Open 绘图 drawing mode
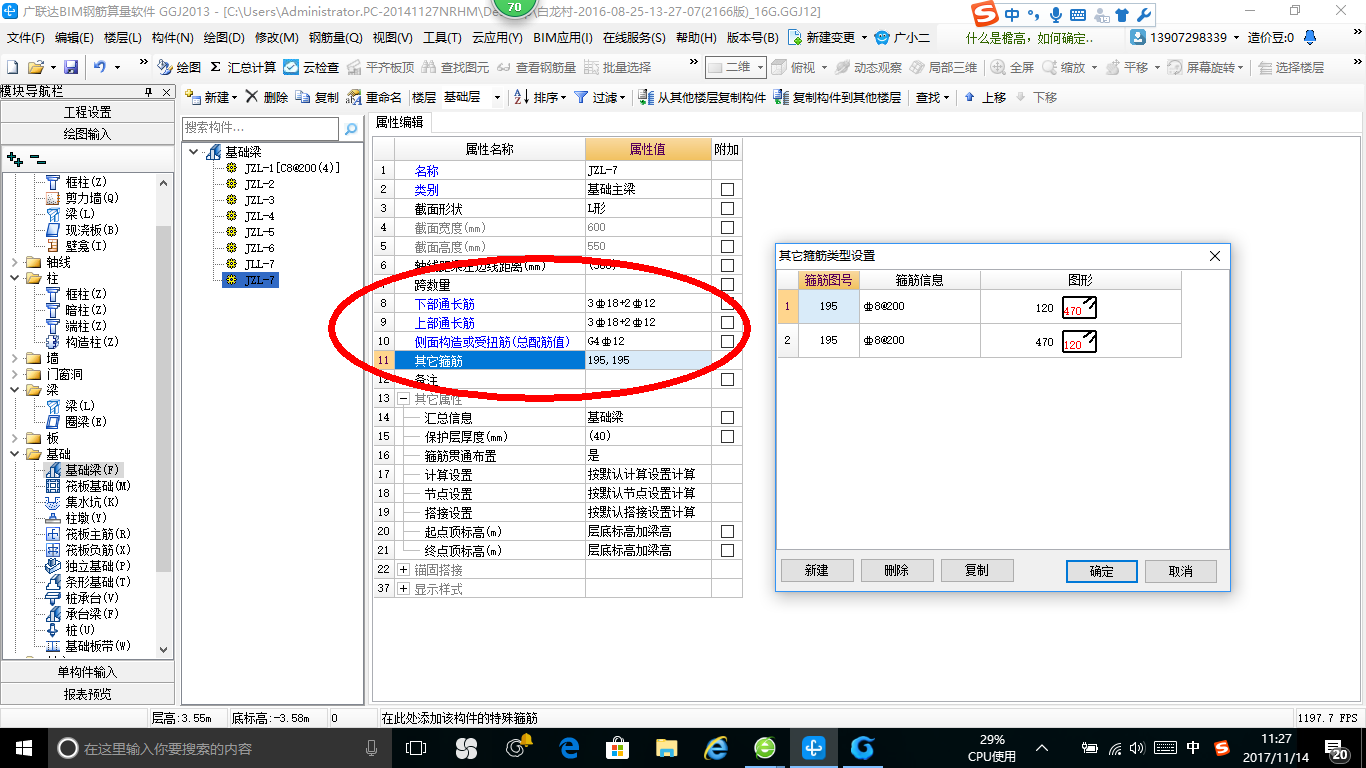Image resolution: width=1366 pixels, height=768 pixels. point(179,67)
